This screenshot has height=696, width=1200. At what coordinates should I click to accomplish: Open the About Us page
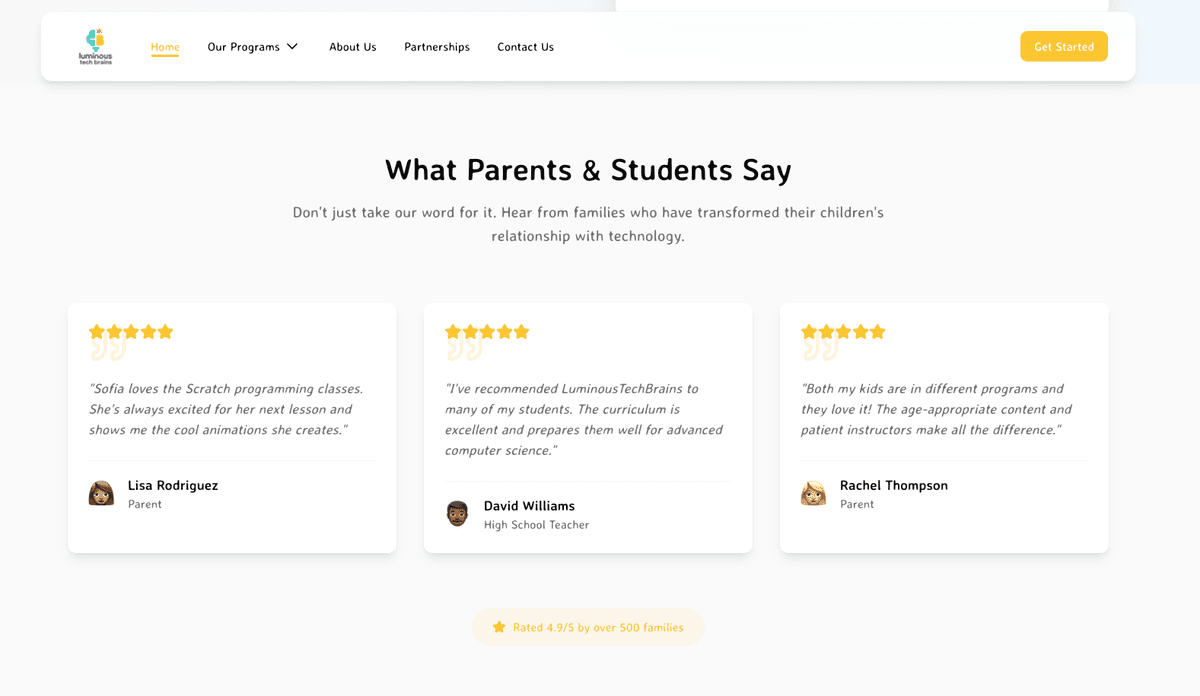pyautogui.click(x=353, y=47)
